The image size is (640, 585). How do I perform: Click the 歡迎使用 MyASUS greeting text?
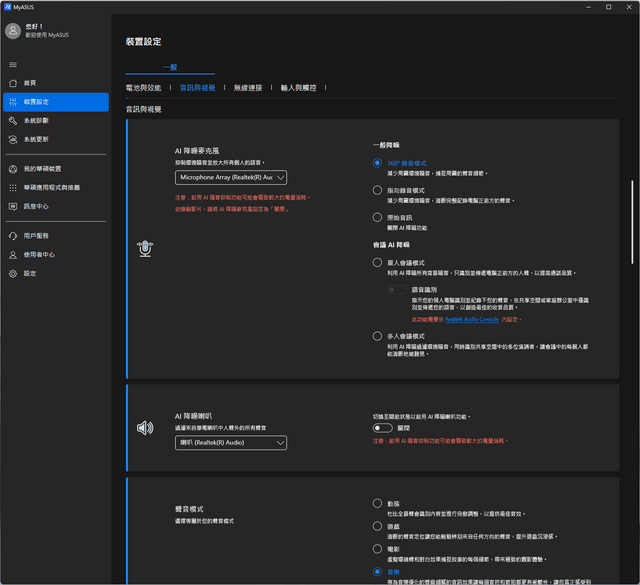[x=47, y=35]
